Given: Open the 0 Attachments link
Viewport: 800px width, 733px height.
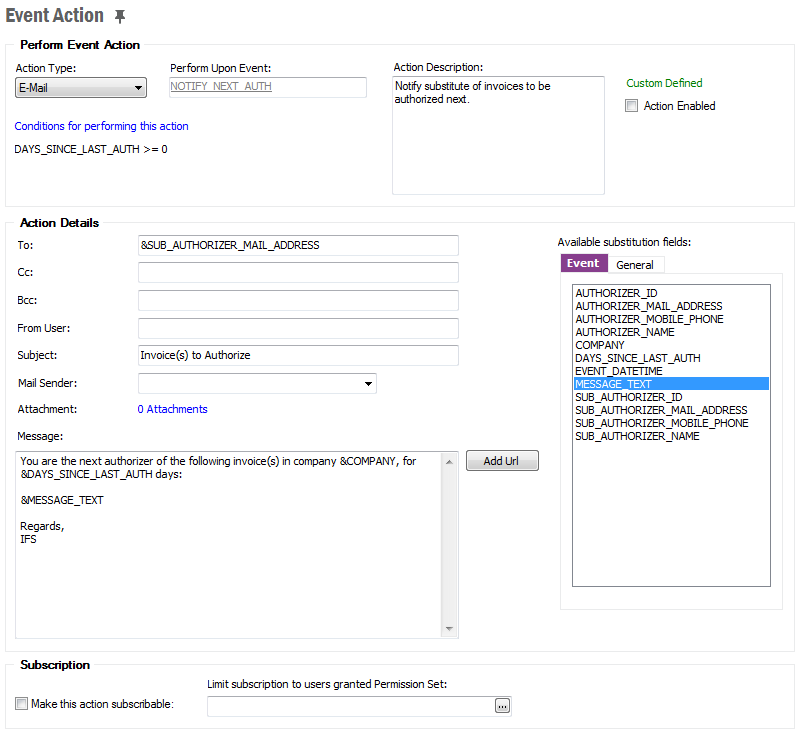Looking at the screenshot, I should click(172, 409).
